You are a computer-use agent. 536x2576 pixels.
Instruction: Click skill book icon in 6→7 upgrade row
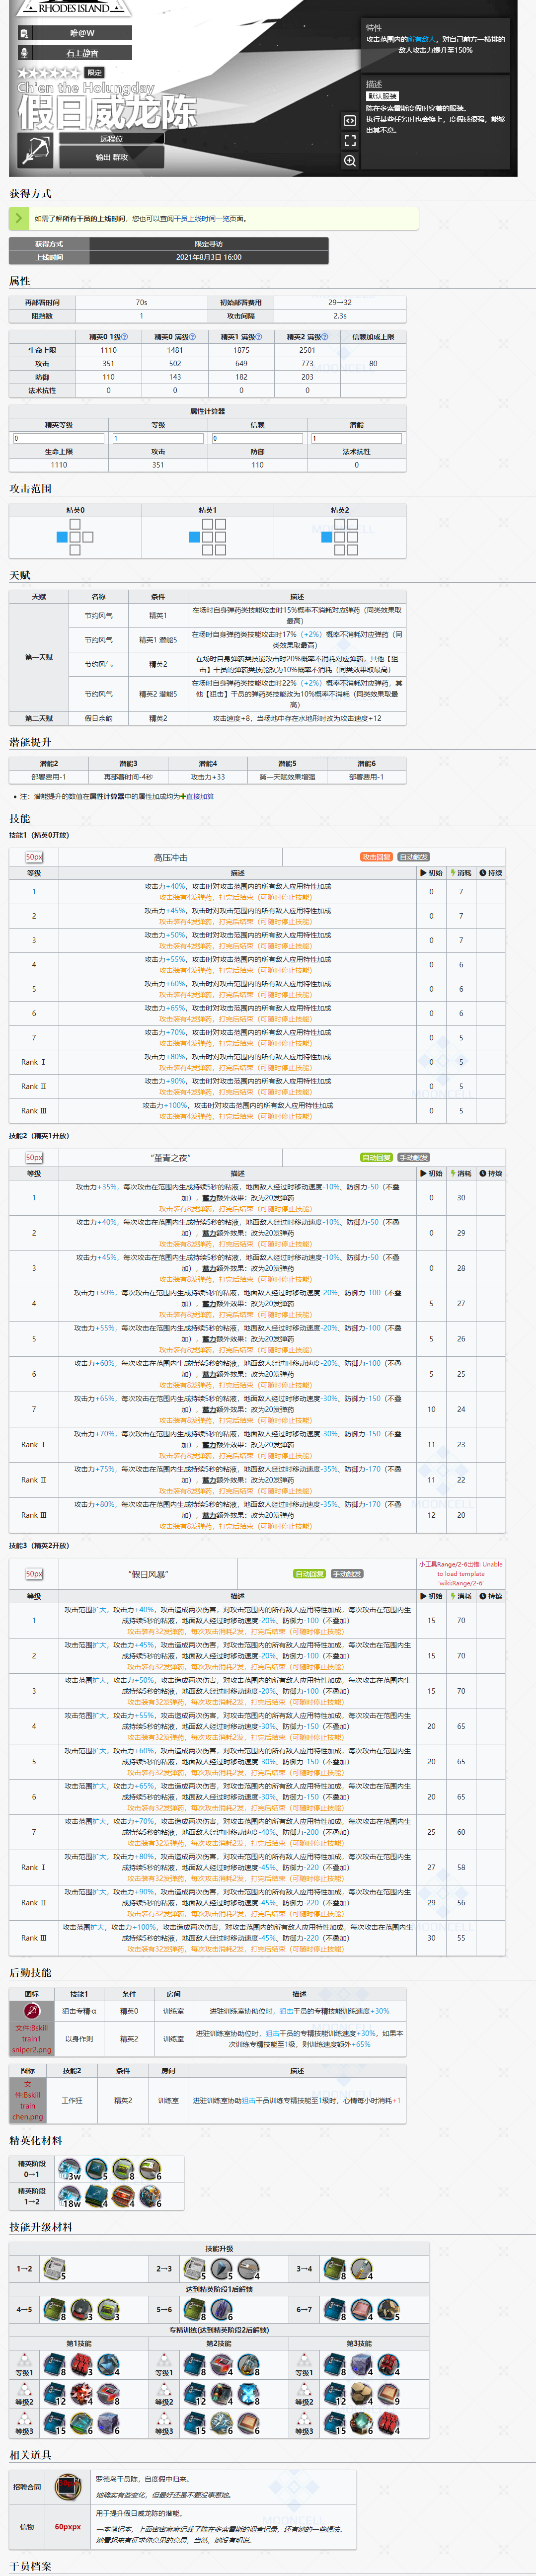click(x=334, y=2309)
